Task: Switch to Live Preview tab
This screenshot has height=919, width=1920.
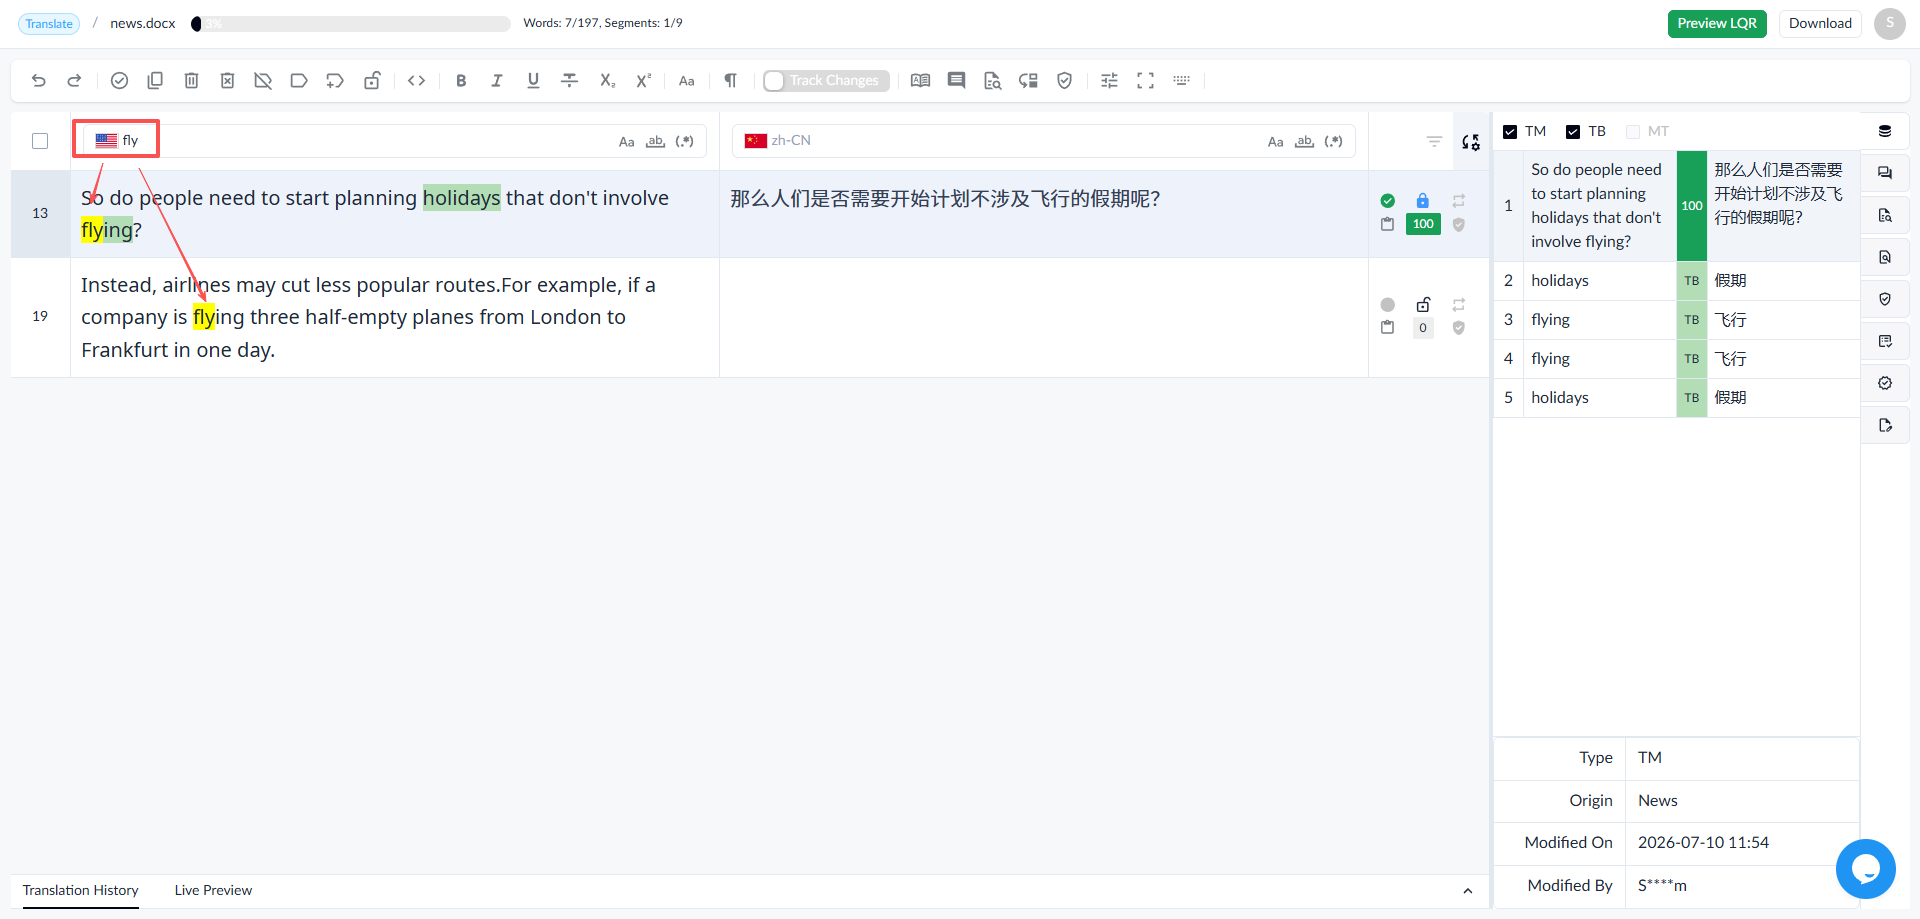Action: (x=213, y=890)
